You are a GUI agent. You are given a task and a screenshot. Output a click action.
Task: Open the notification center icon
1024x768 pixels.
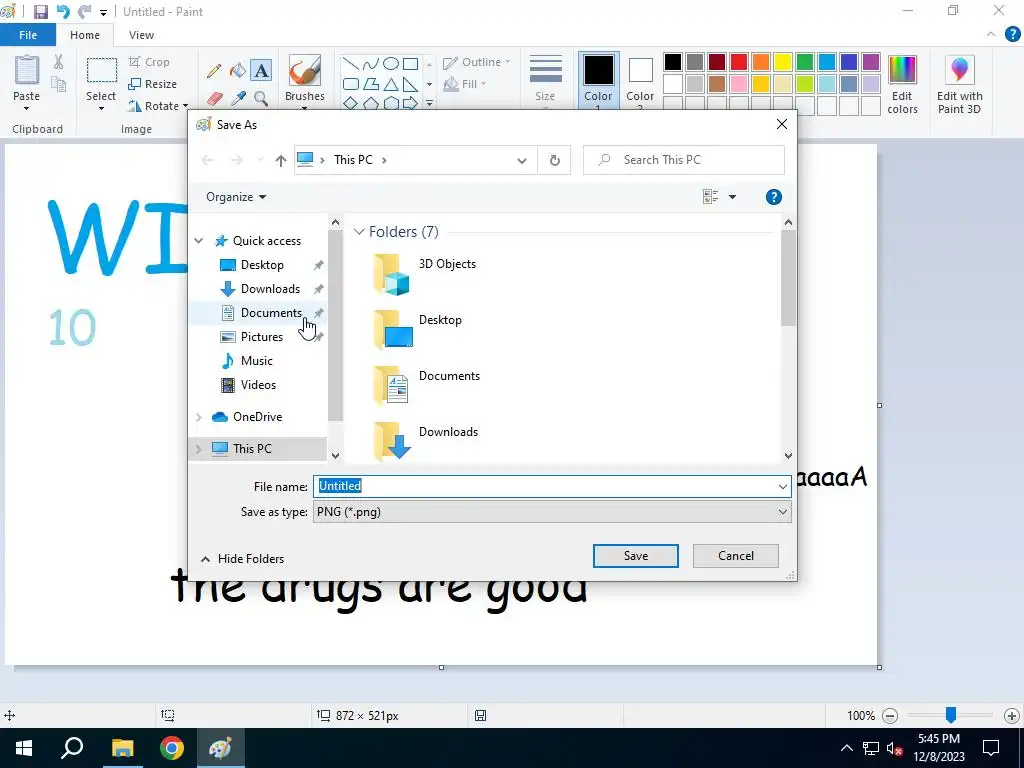pos(991,748)
